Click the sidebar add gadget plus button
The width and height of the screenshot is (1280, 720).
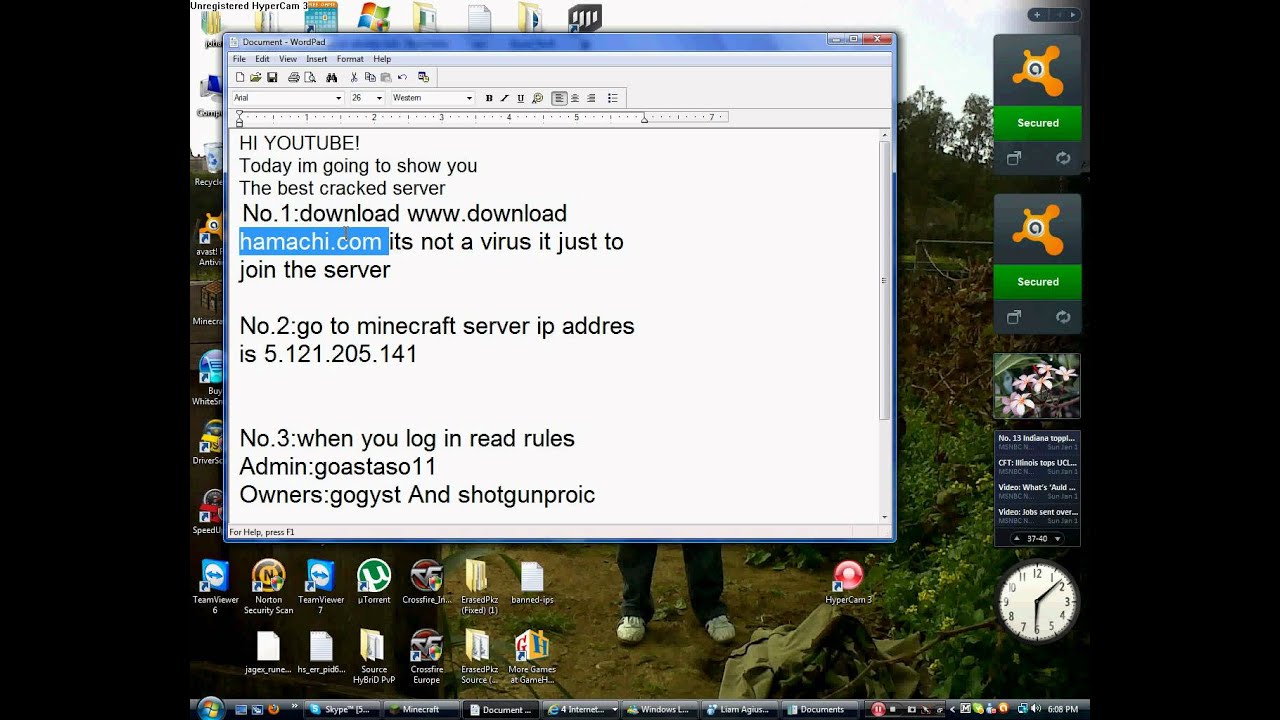(1038, 15)
